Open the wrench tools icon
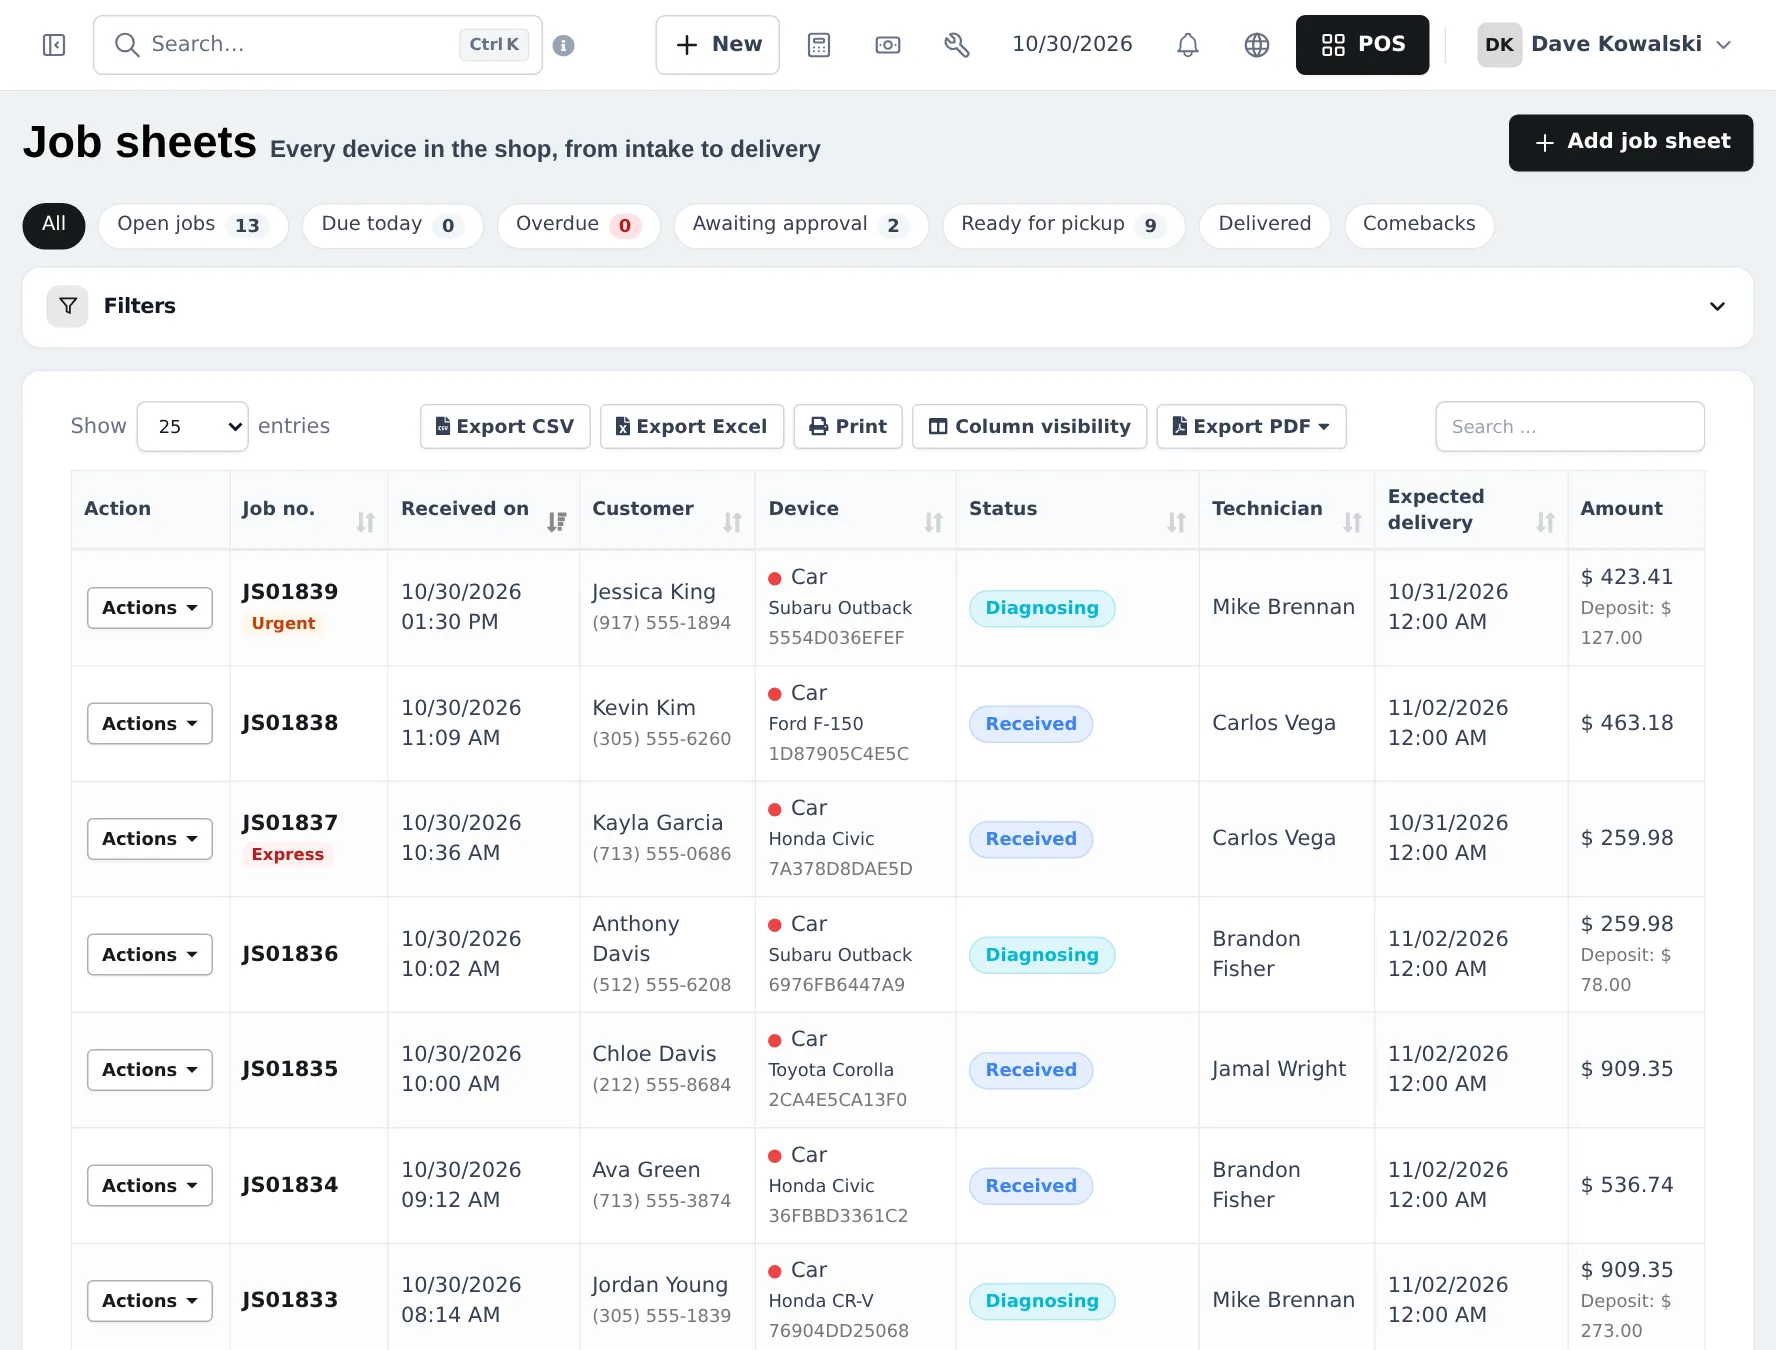The width and height of the screenshot is (1776, 1350). (x=957, y=45)
